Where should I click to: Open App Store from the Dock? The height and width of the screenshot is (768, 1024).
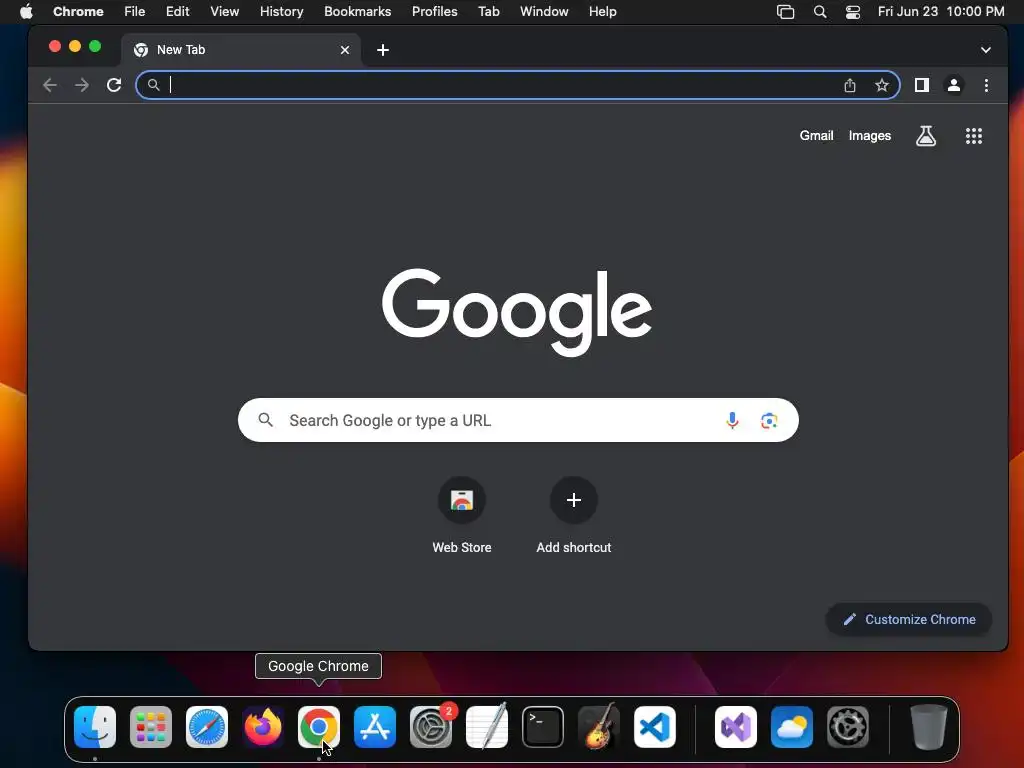point(375,727)
